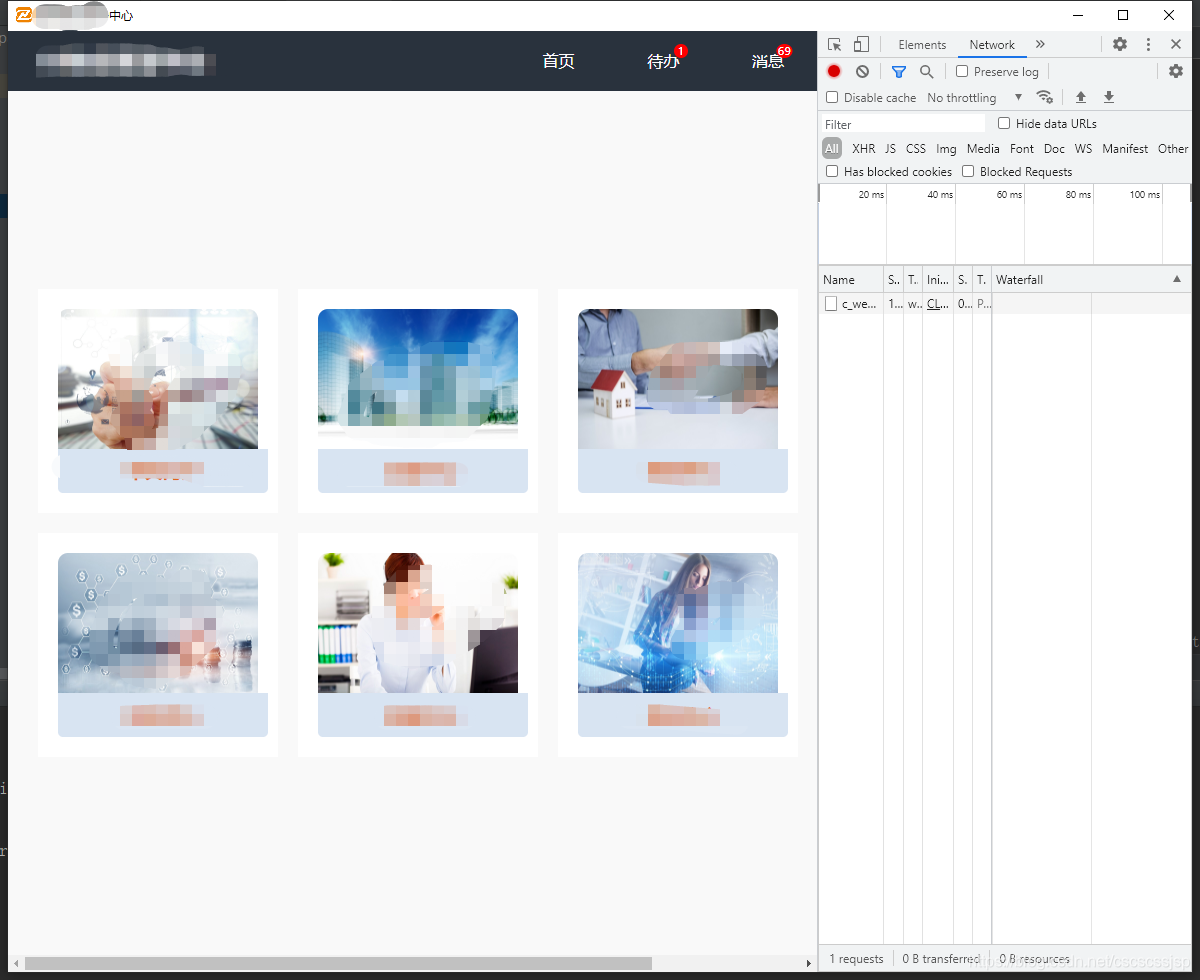Close the DevTools panel
This screenshot has height=980, width=1200.
coord(1176,45)
